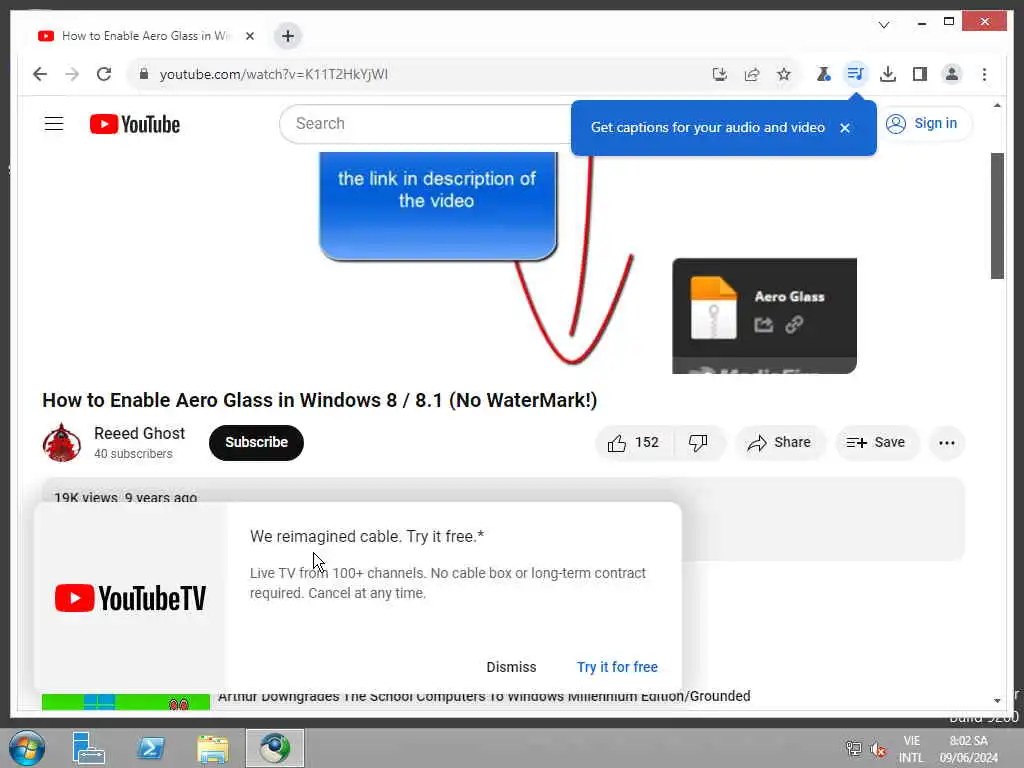Image resolution: width=1024 pixels, height=768 pixels.
Task: Switch to the Chrome taskbar button
Action: (x=275, y=748)
